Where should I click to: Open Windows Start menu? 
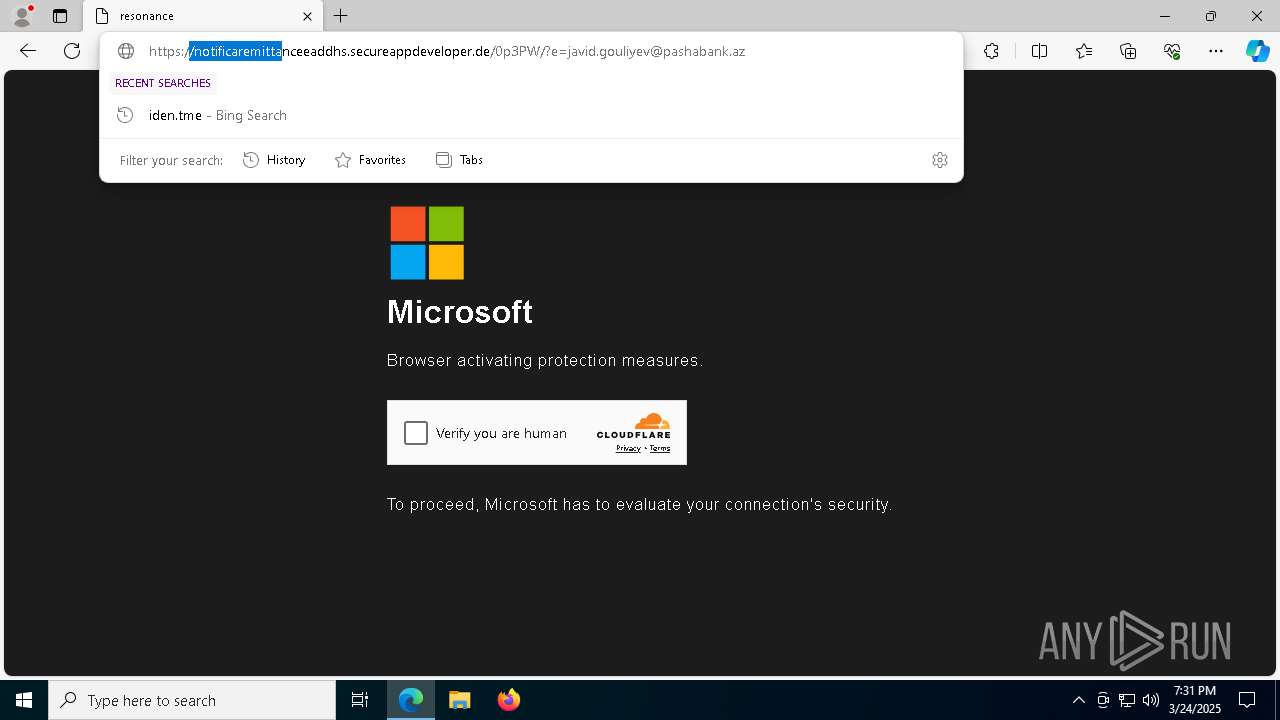[24, 700]
